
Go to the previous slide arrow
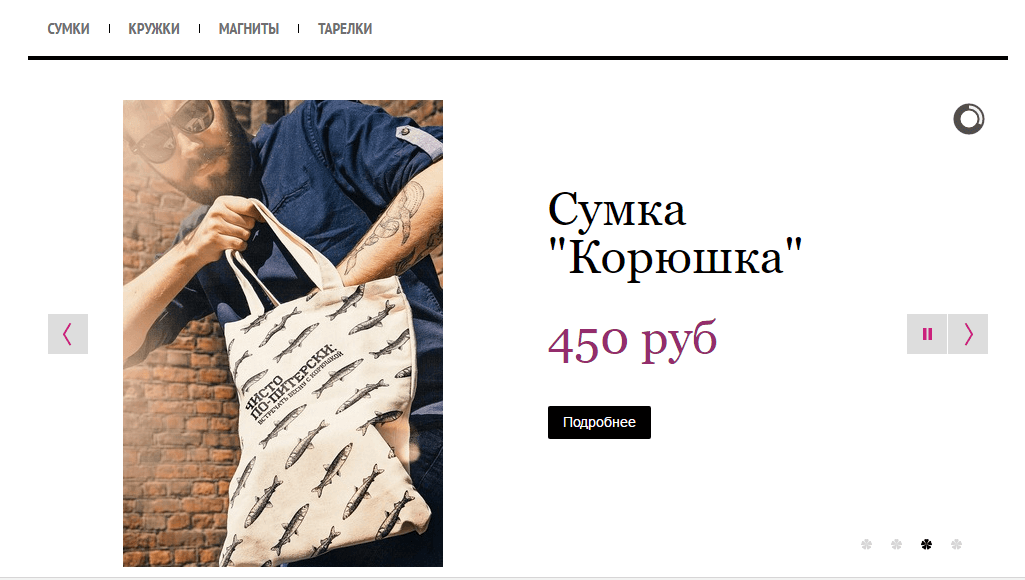tap(68, 334)
